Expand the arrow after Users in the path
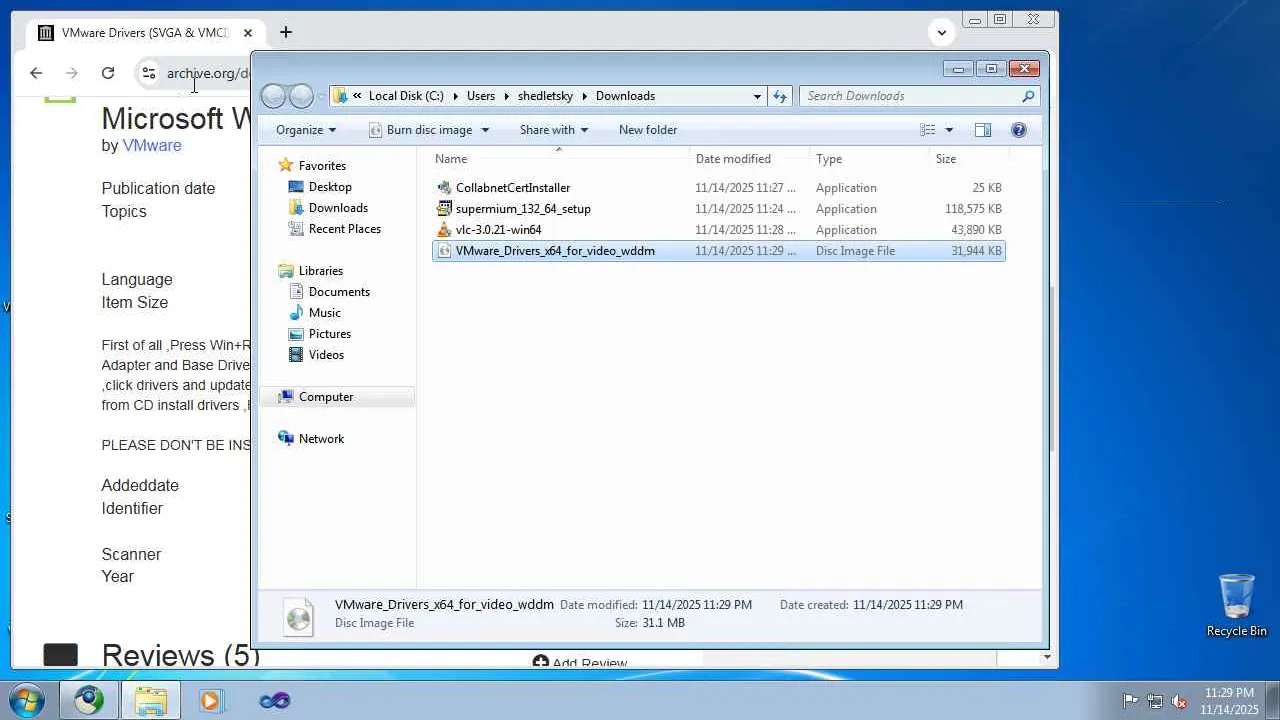Viewport: 1280px width, 720px height. coord(506,96)
